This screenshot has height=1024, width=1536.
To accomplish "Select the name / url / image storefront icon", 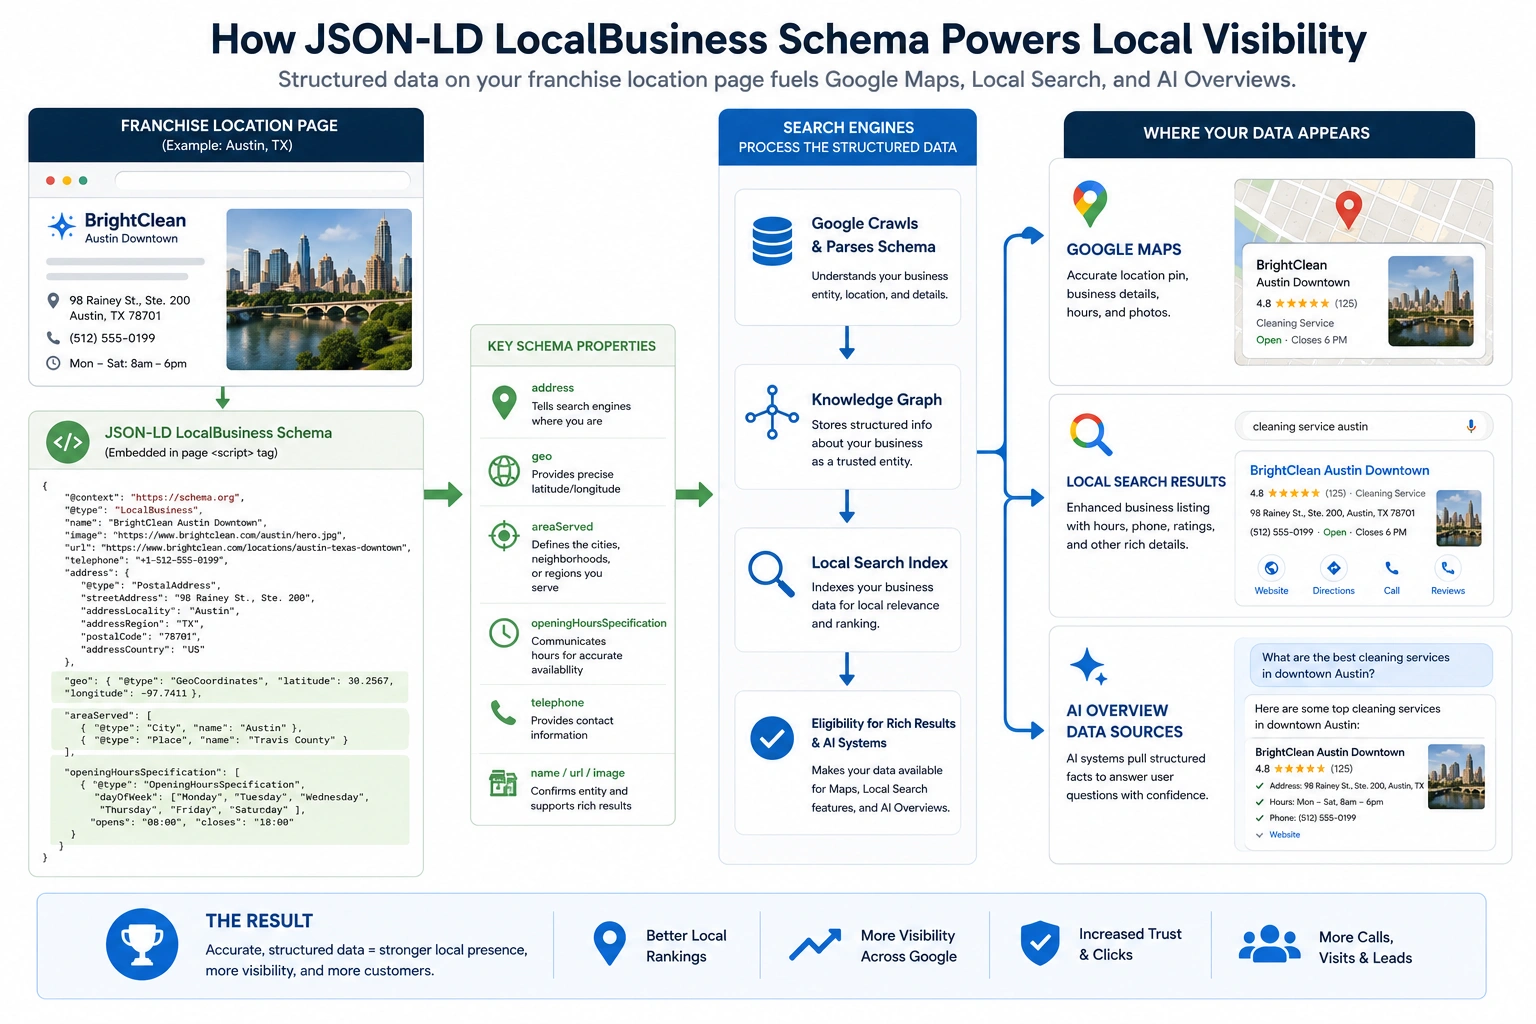I will pyautogui.click(x=503, y=783).
